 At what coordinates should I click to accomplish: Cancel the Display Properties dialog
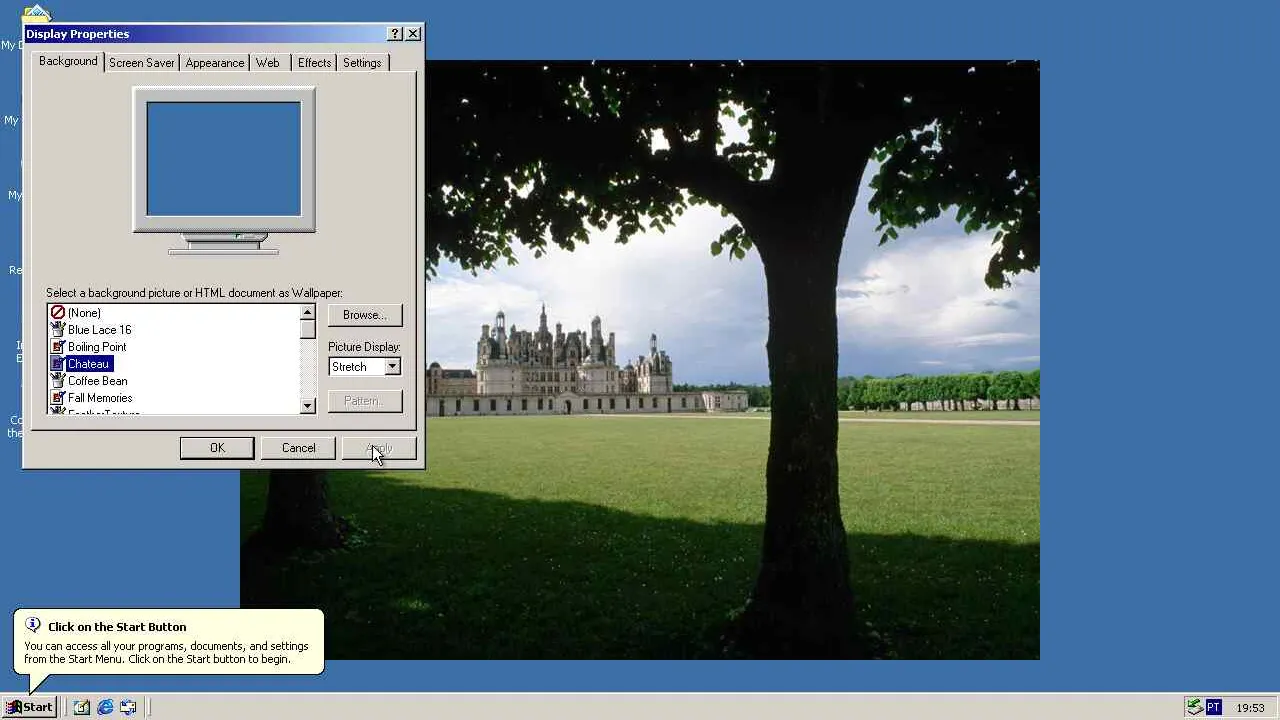(x=298, y=448)
